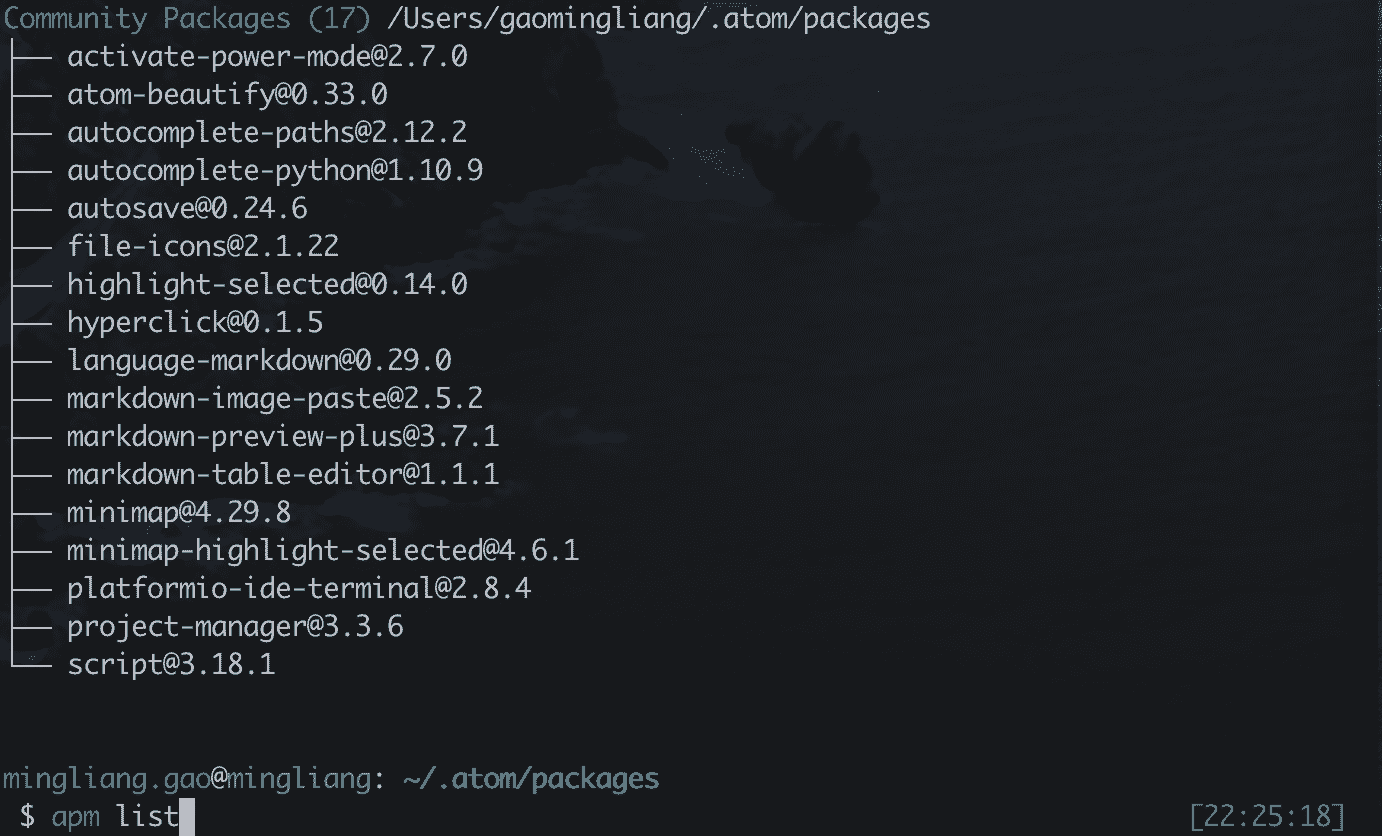Click the file-icons@2.1.22 entry

pyautogui.click(x=203, y=246)
